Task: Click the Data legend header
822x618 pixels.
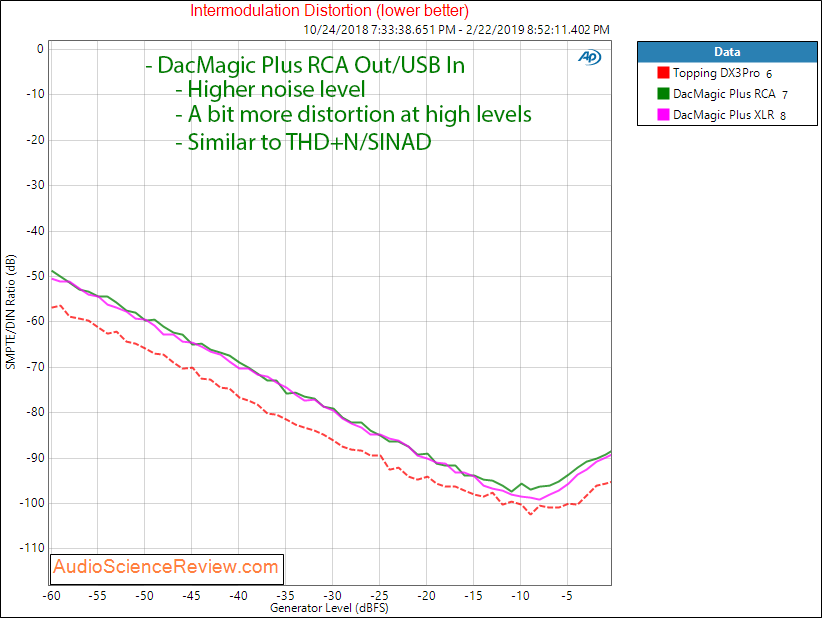Action: 727,52
